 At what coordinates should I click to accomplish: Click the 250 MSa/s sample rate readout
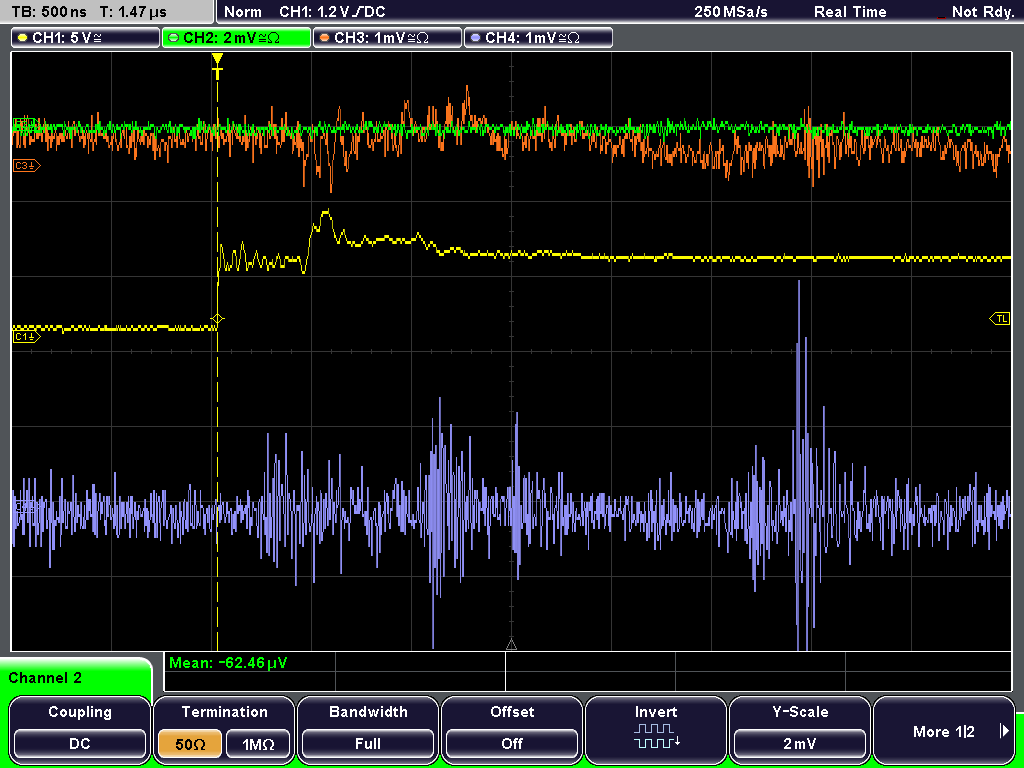731,12
